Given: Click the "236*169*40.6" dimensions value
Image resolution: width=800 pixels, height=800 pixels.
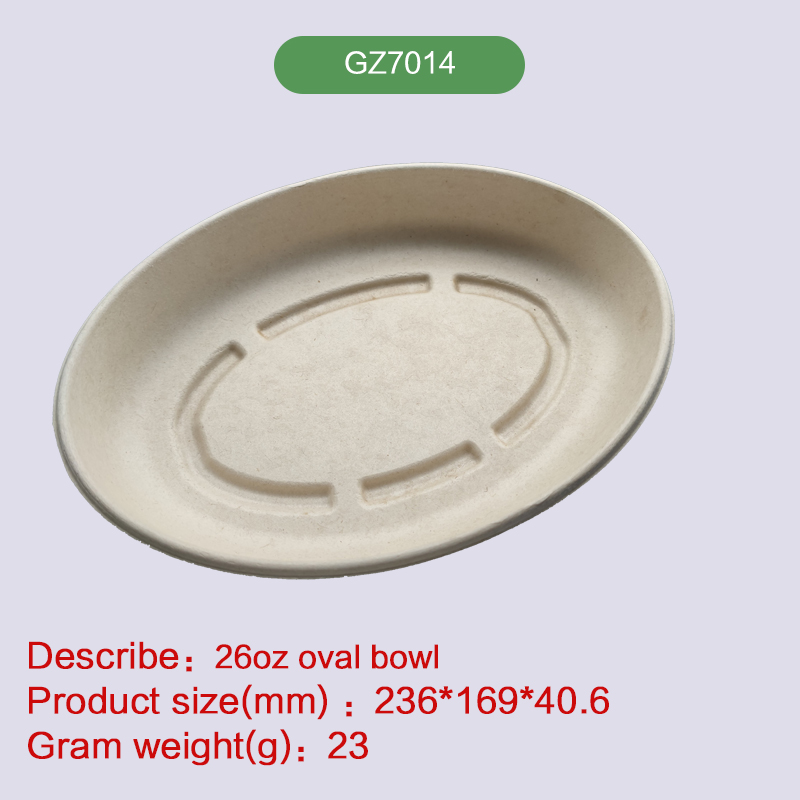Looking at the screenshot, I should click(x=492, y=701).
